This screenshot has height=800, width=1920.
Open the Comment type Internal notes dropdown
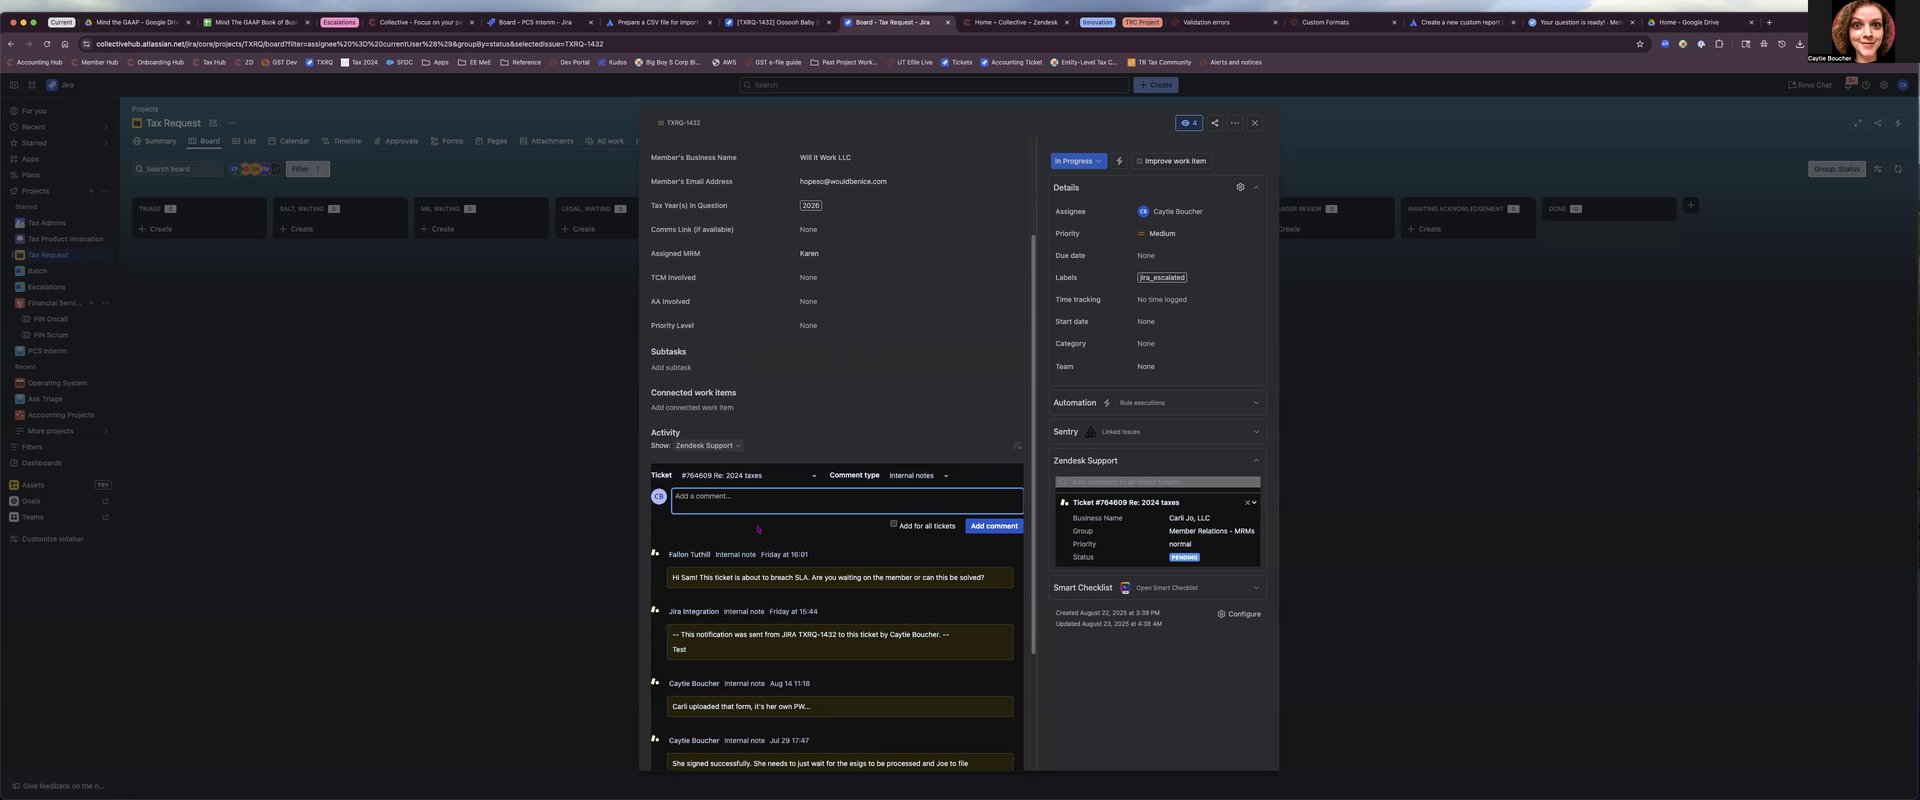(x=918, y=476)
